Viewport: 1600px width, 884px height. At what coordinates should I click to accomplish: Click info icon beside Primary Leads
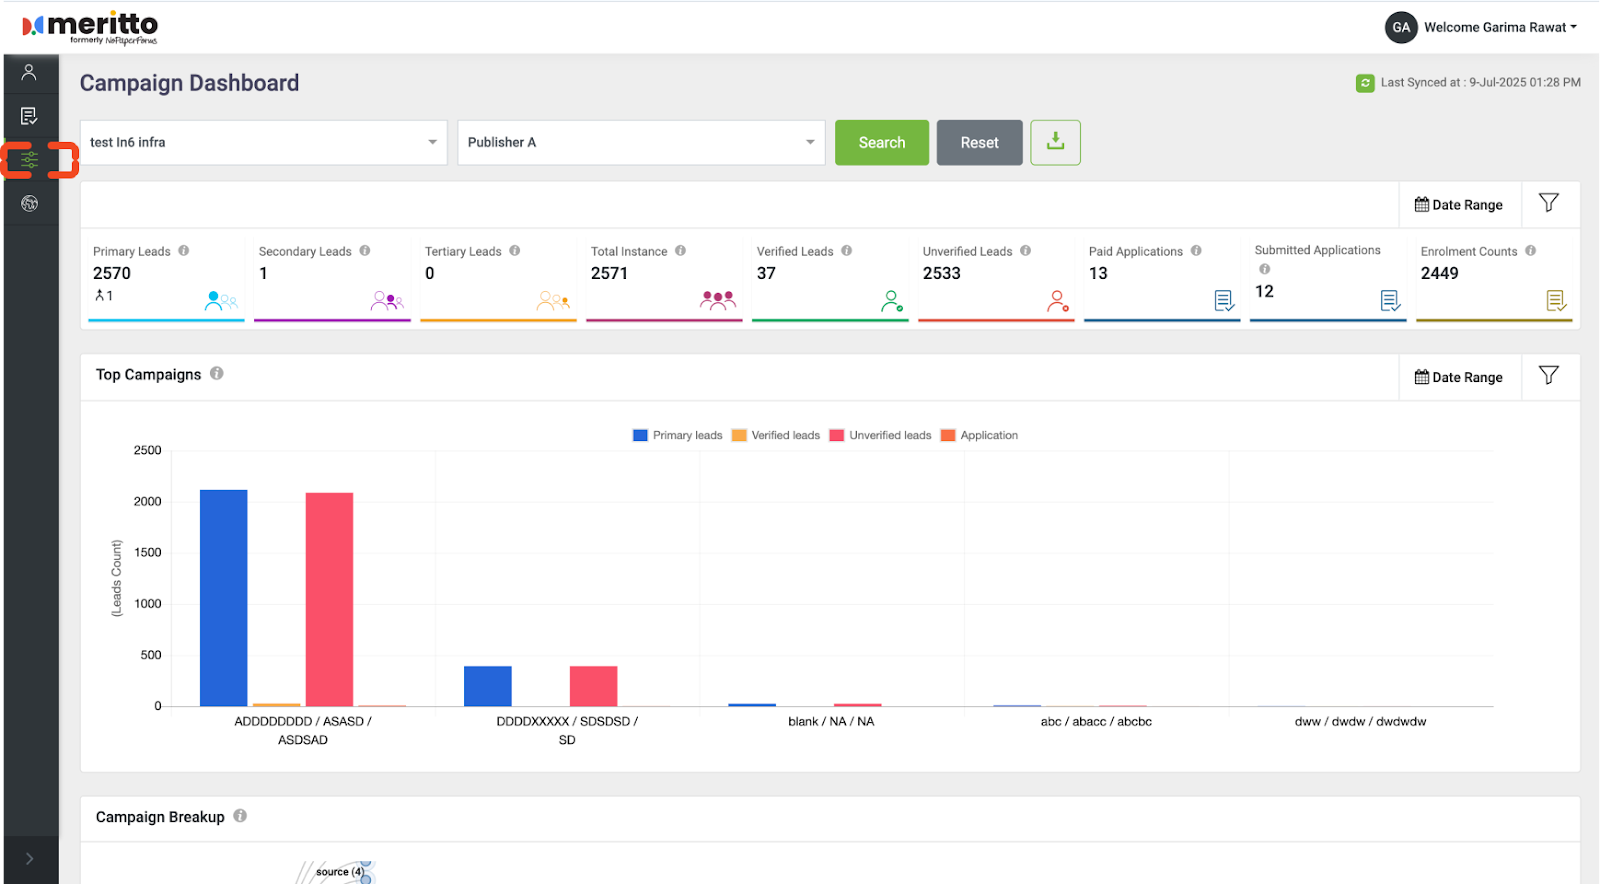pyautogui.click(x=184, y=251)
